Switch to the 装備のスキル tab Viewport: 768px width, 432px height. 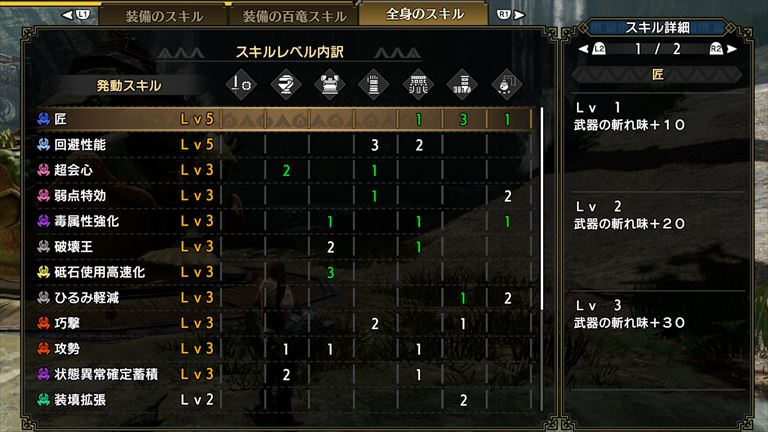point(164,16)
